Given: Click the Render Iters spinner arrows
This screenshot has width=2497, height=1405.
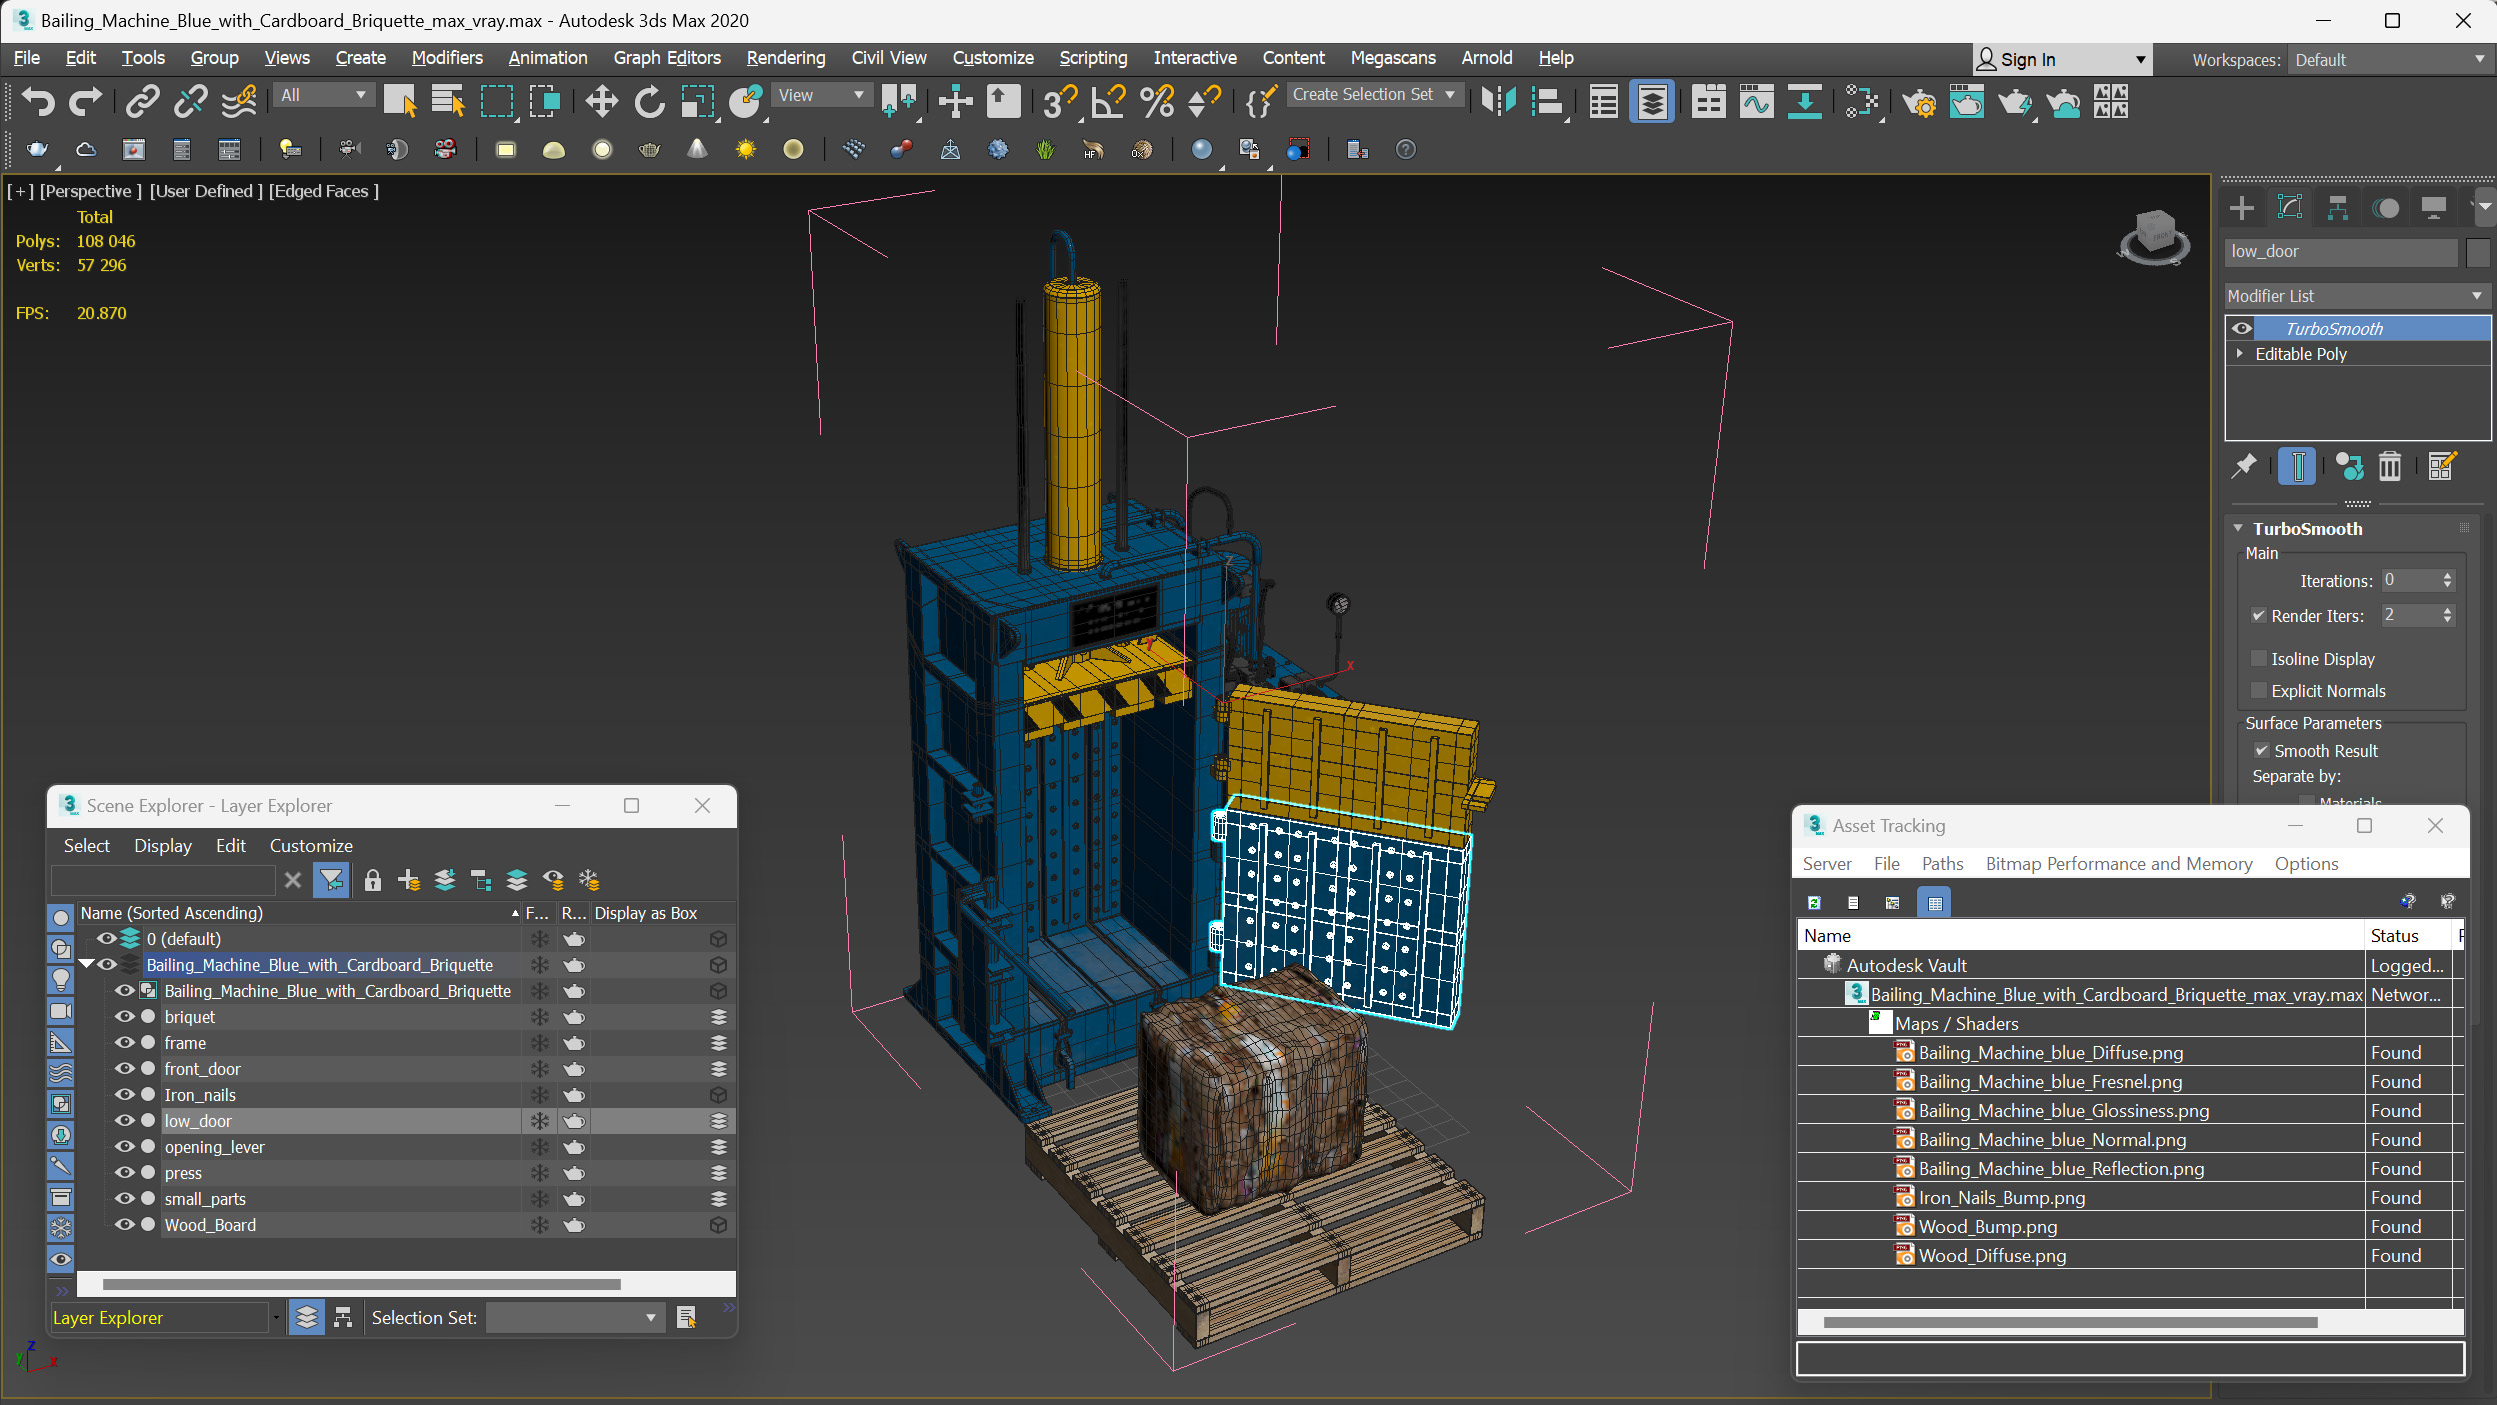Looking at the screenshot, I should click(2447, 616).
